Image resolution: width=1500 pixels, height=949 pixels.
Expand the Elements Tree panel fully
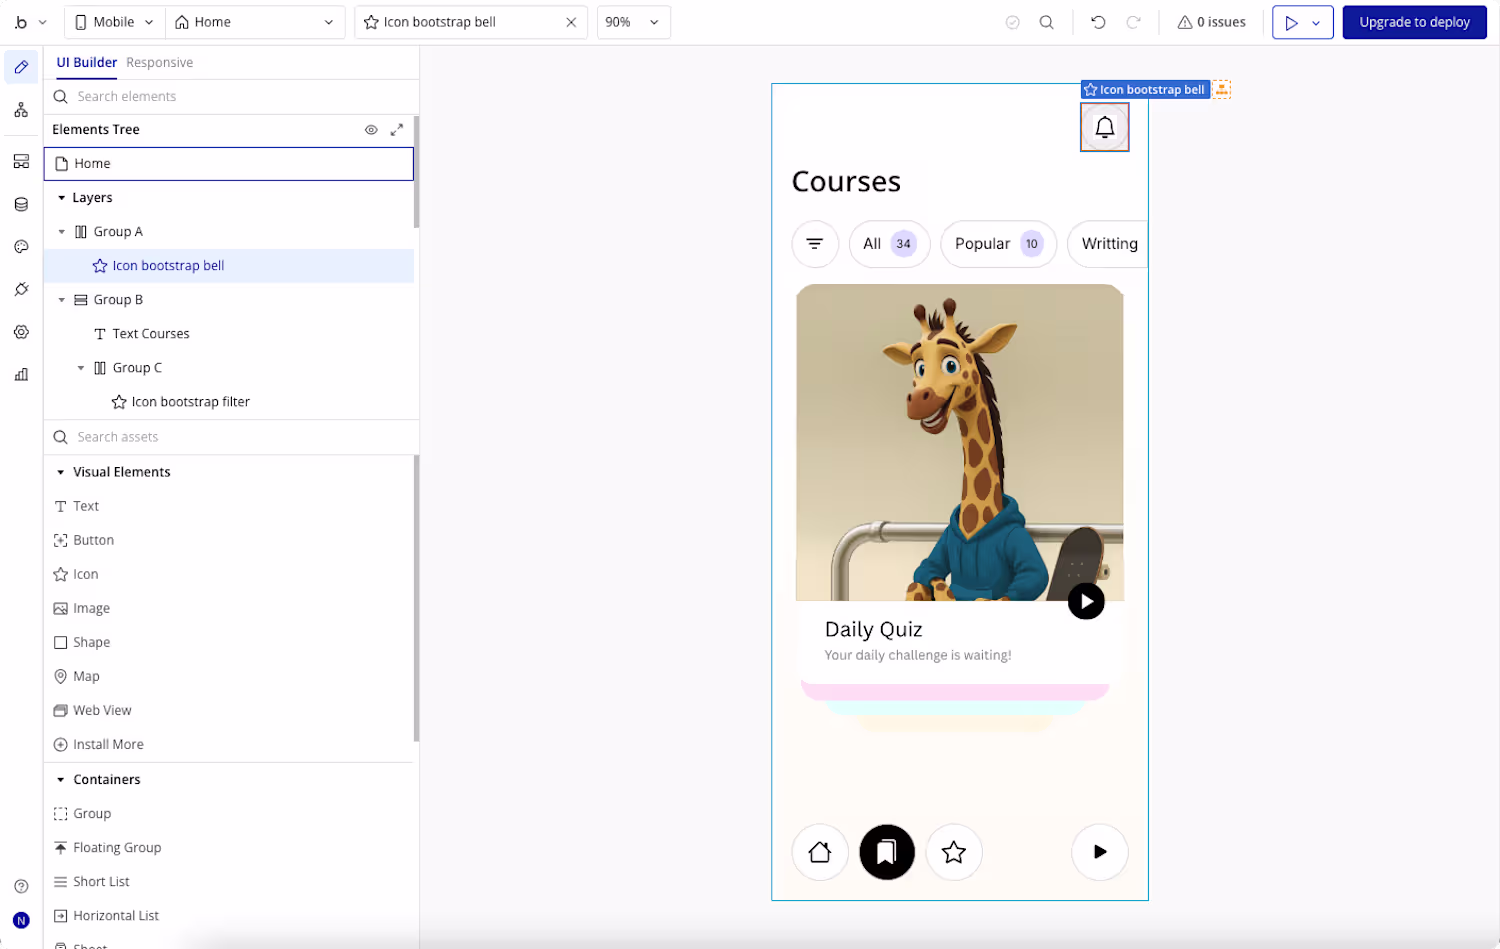397,130
